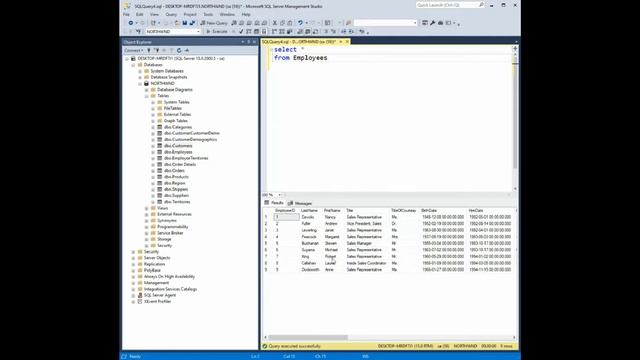Click the 'Inside Sales Coordinator' cell
The height and width of the screenshot is (360, 640).
(366, 263)
